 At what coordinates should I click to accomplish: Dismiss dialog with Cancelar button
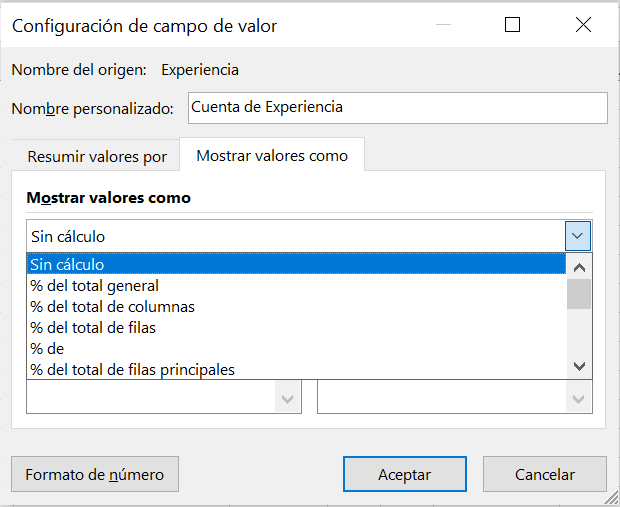pyautogui.click(x=544, y=474)
